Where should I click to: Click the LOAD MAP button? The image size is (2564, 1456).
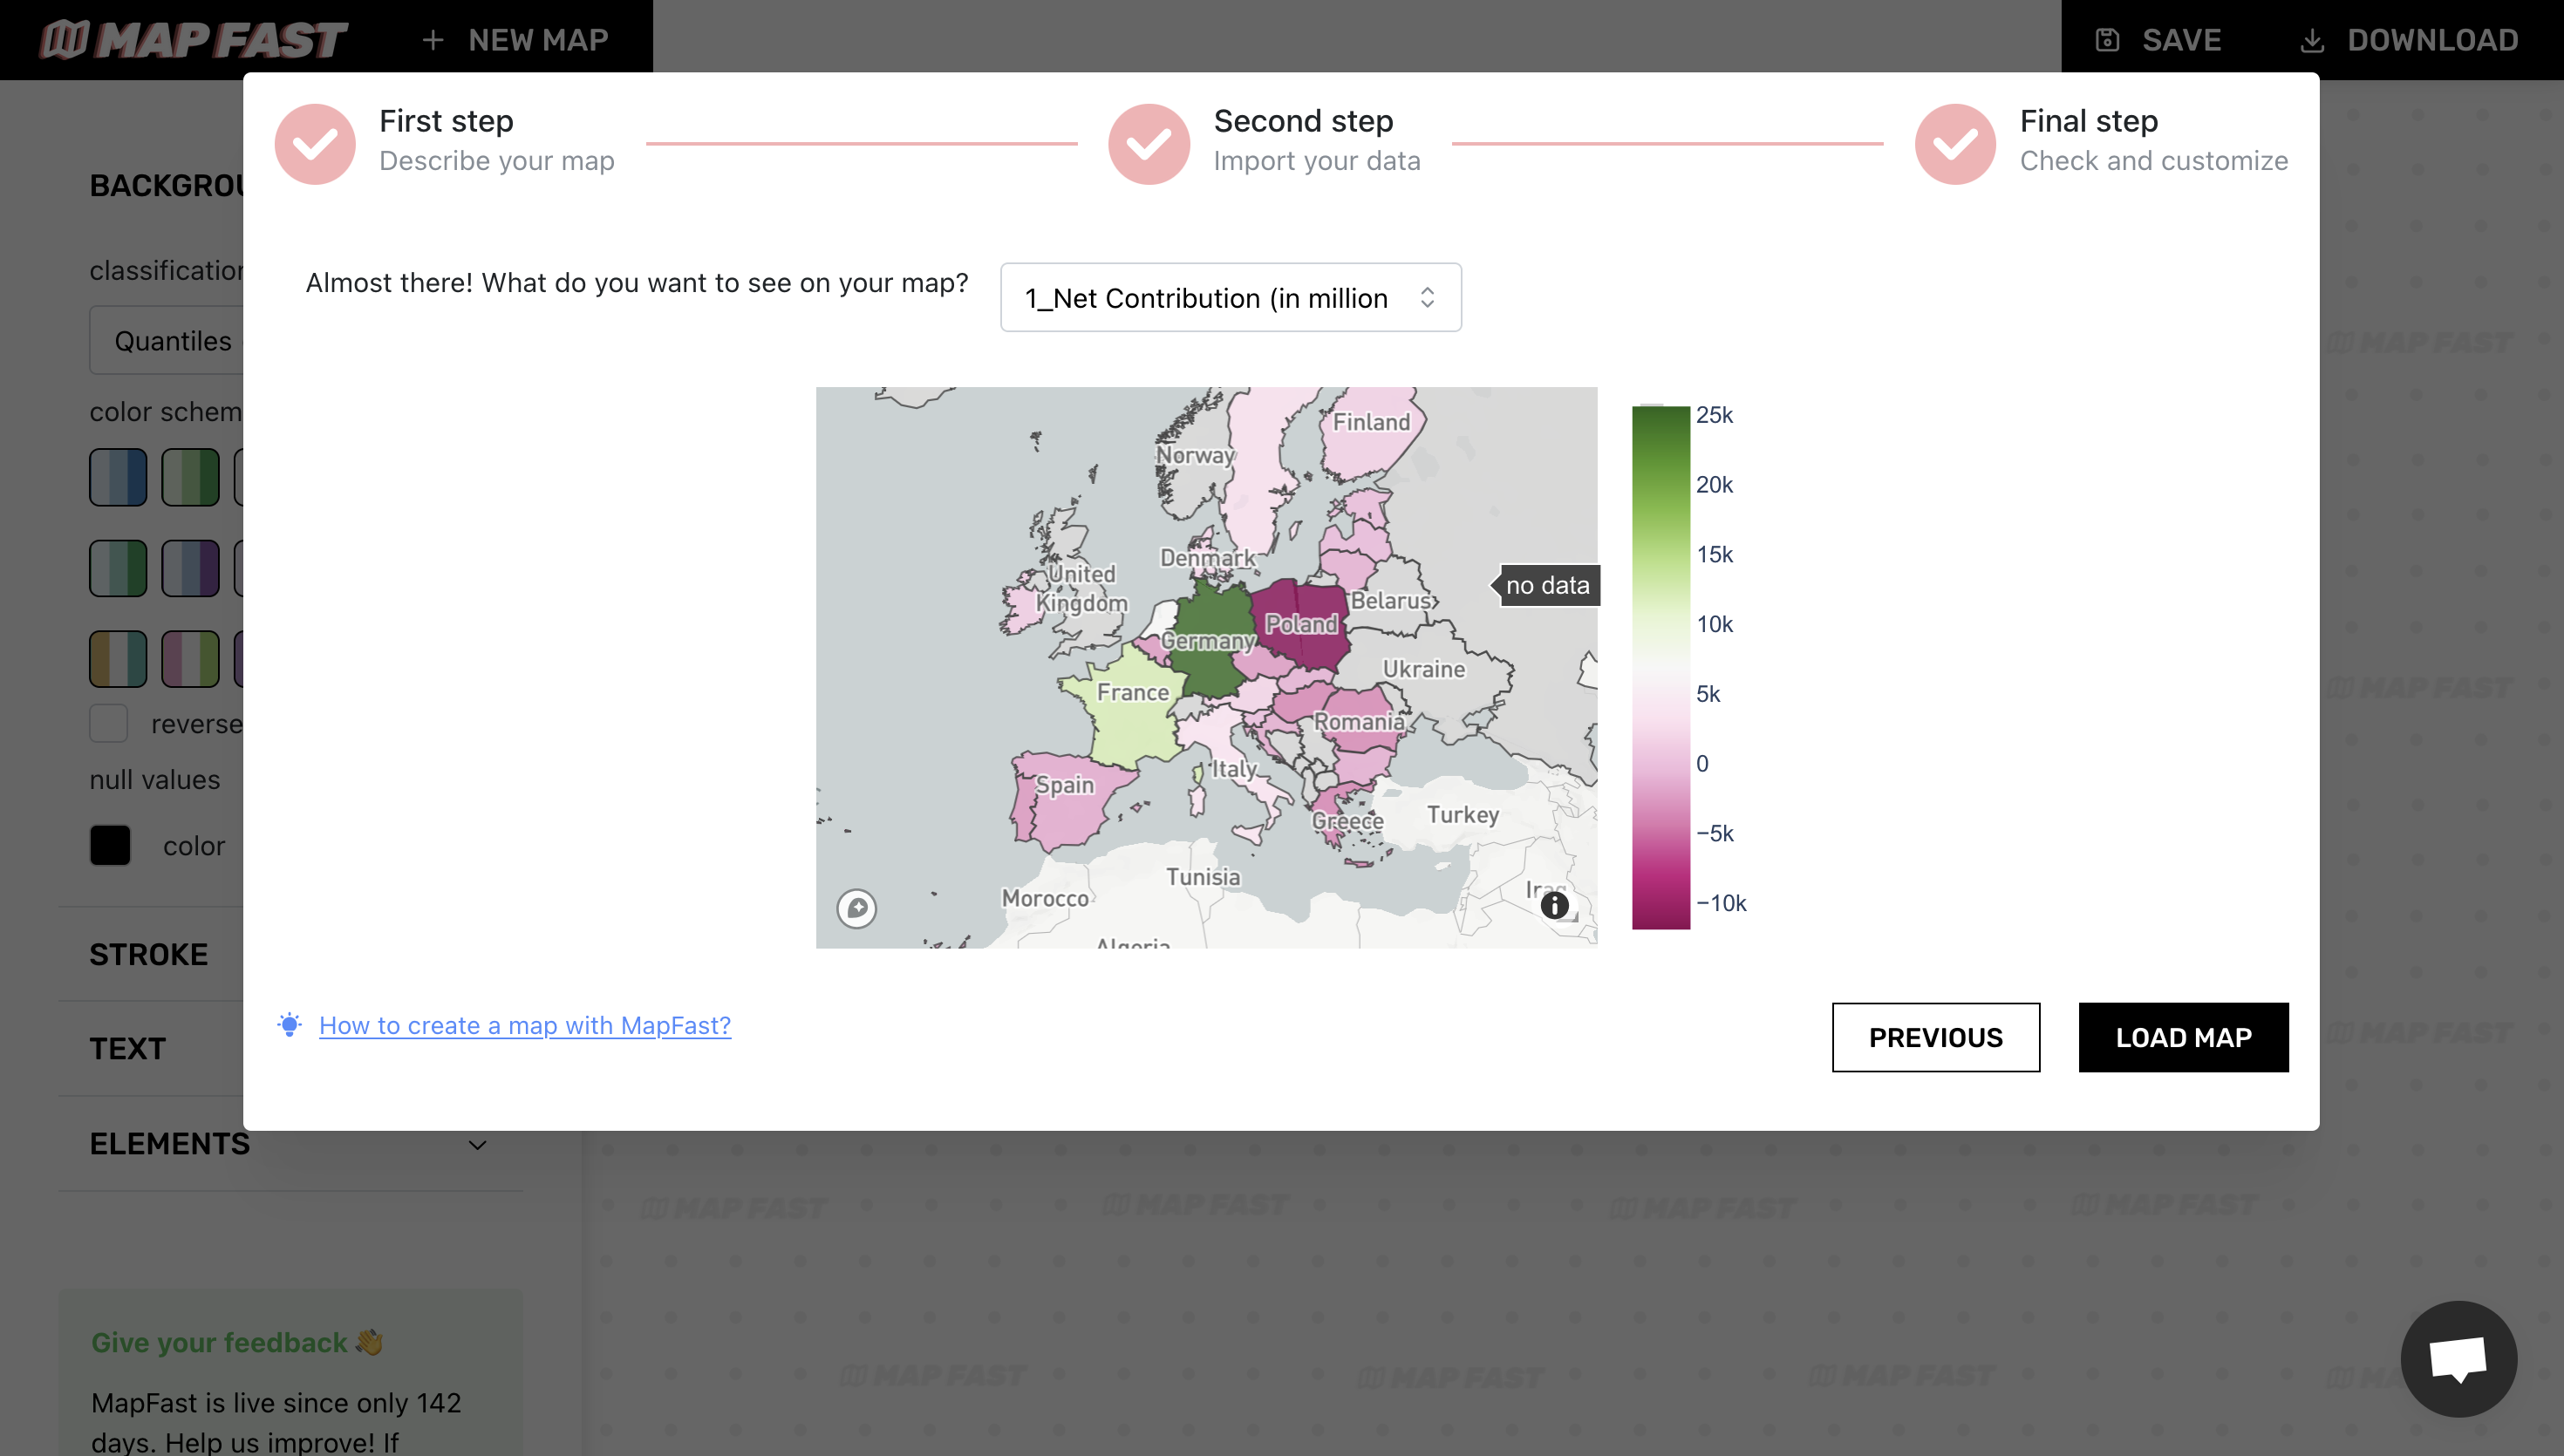(x=2184, y=1037)
